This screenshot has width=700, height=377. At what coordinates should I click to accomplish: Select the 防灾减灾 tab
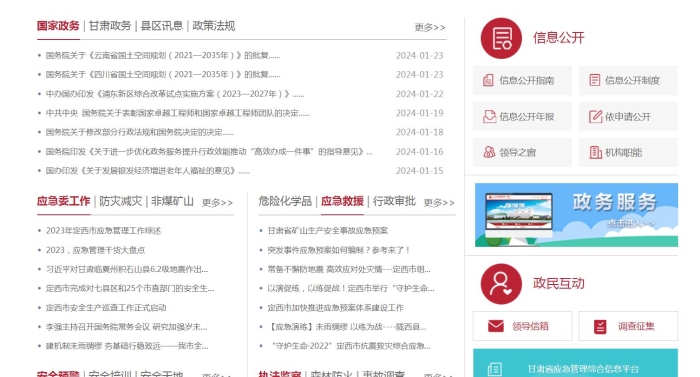pyautogui.click(x=121, y=201)
